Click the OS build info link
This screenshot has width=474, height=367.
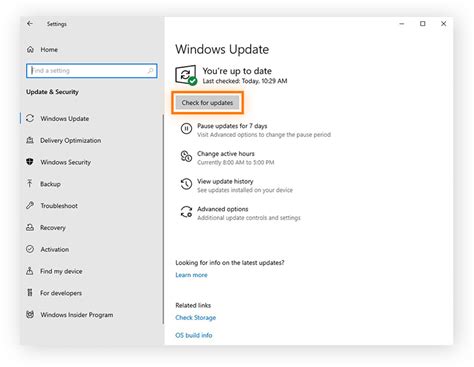194,335
